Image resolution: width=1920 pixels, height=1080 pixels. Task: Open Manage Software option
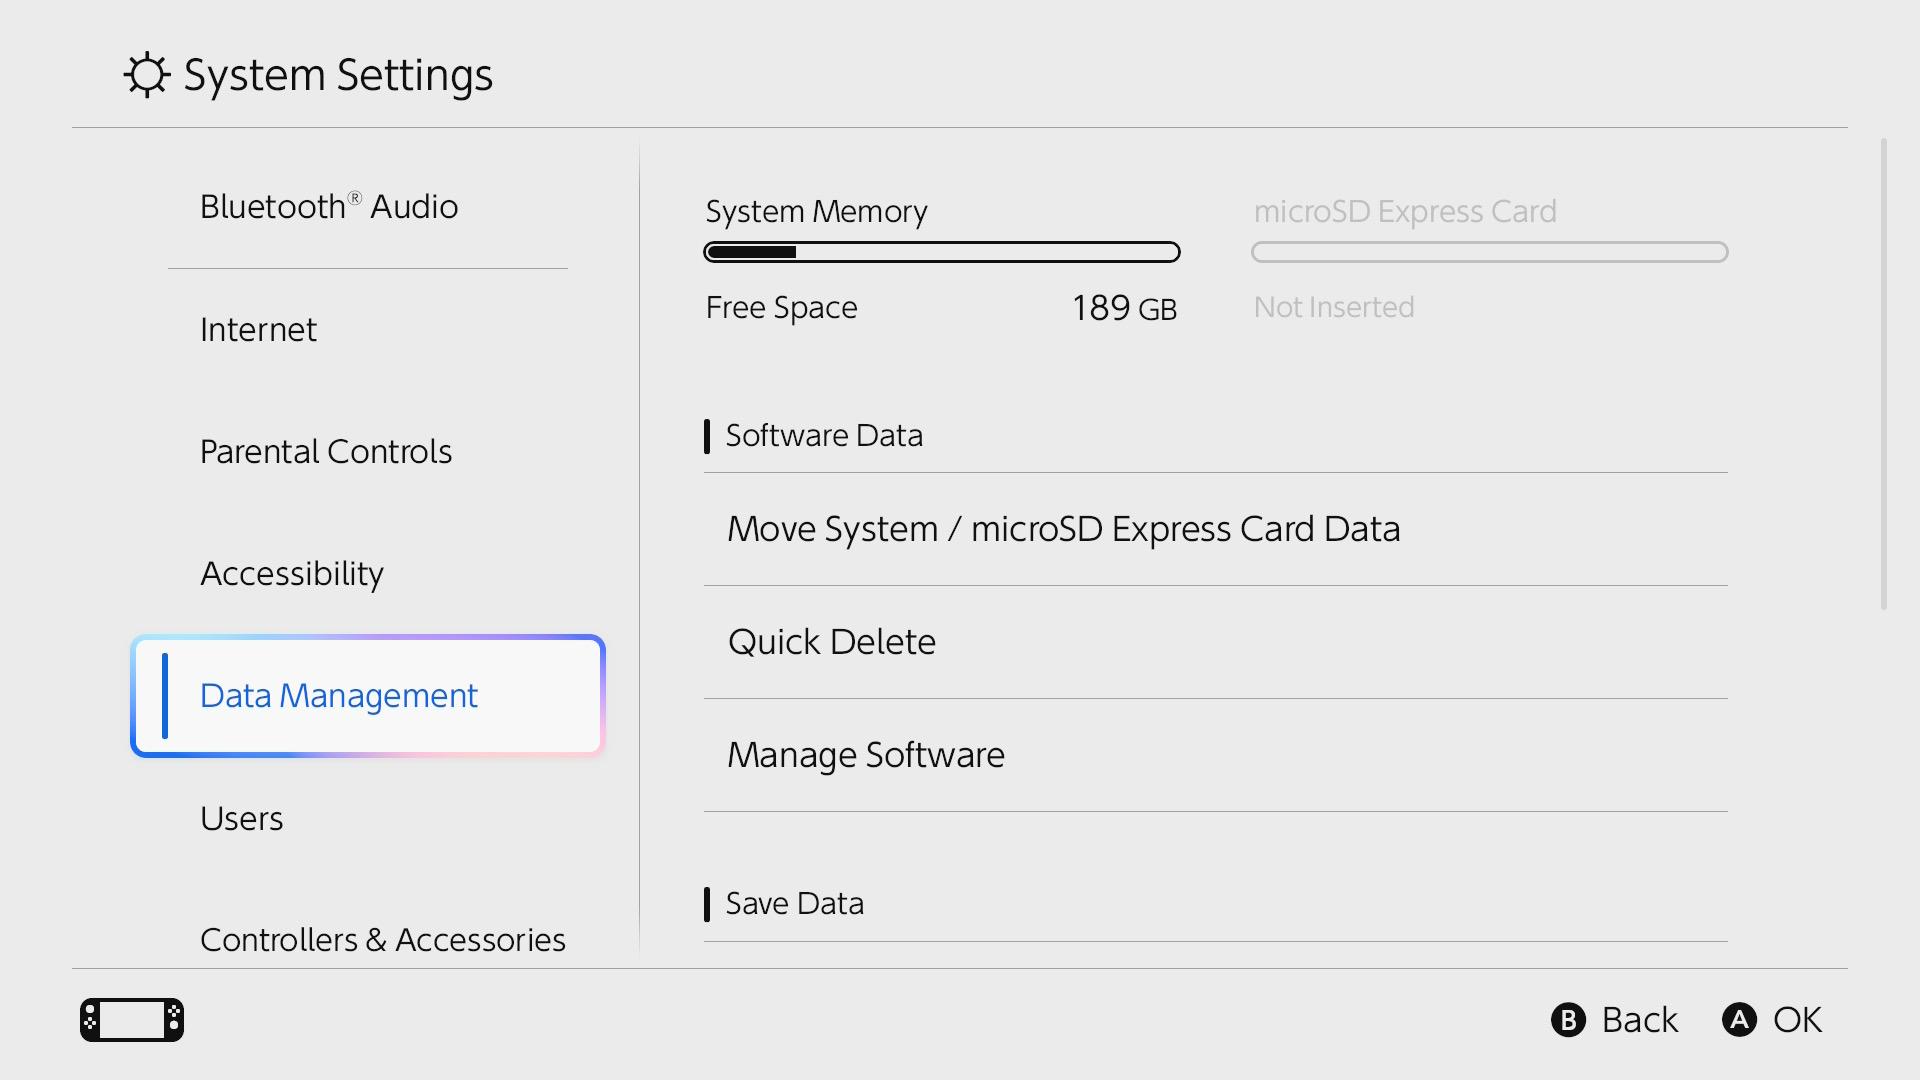pos(1216,755)
